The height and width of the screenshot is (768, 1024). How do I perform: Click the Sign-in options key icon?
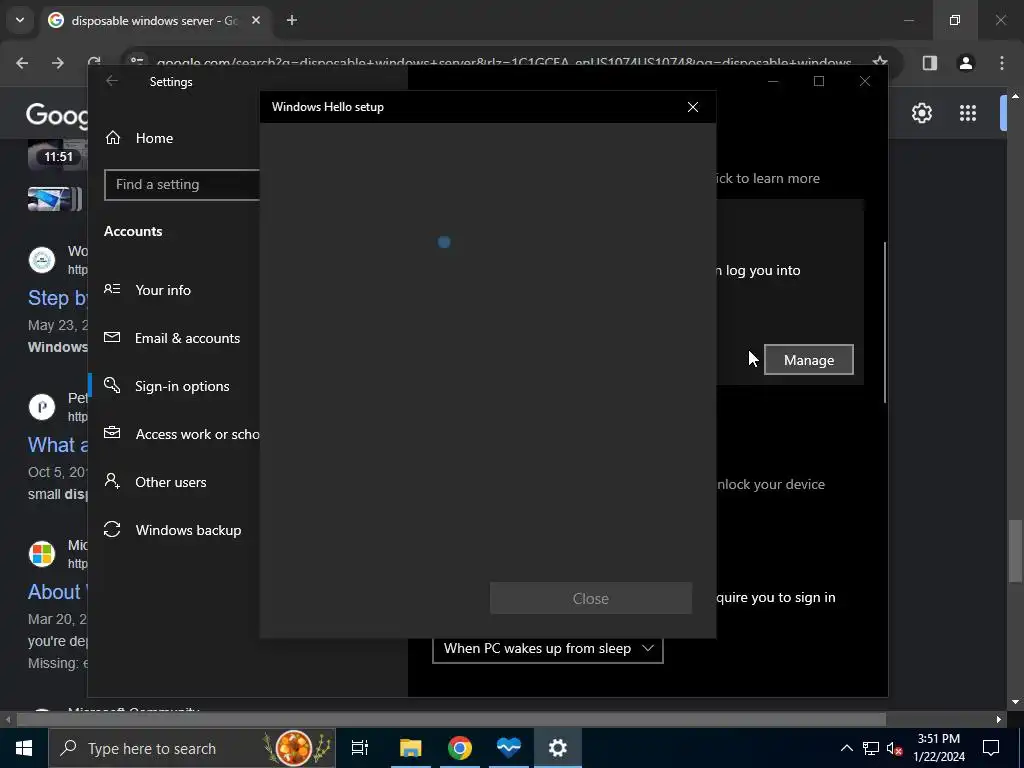(x=112, y=385)
